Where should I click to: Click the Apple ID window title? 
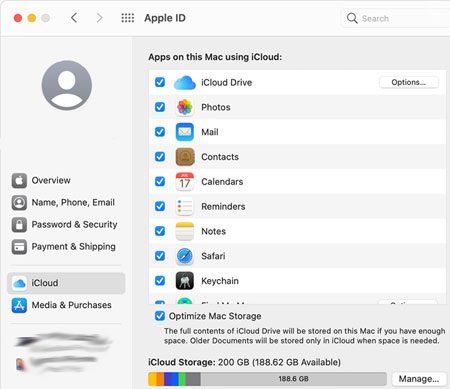click(165, 18)
